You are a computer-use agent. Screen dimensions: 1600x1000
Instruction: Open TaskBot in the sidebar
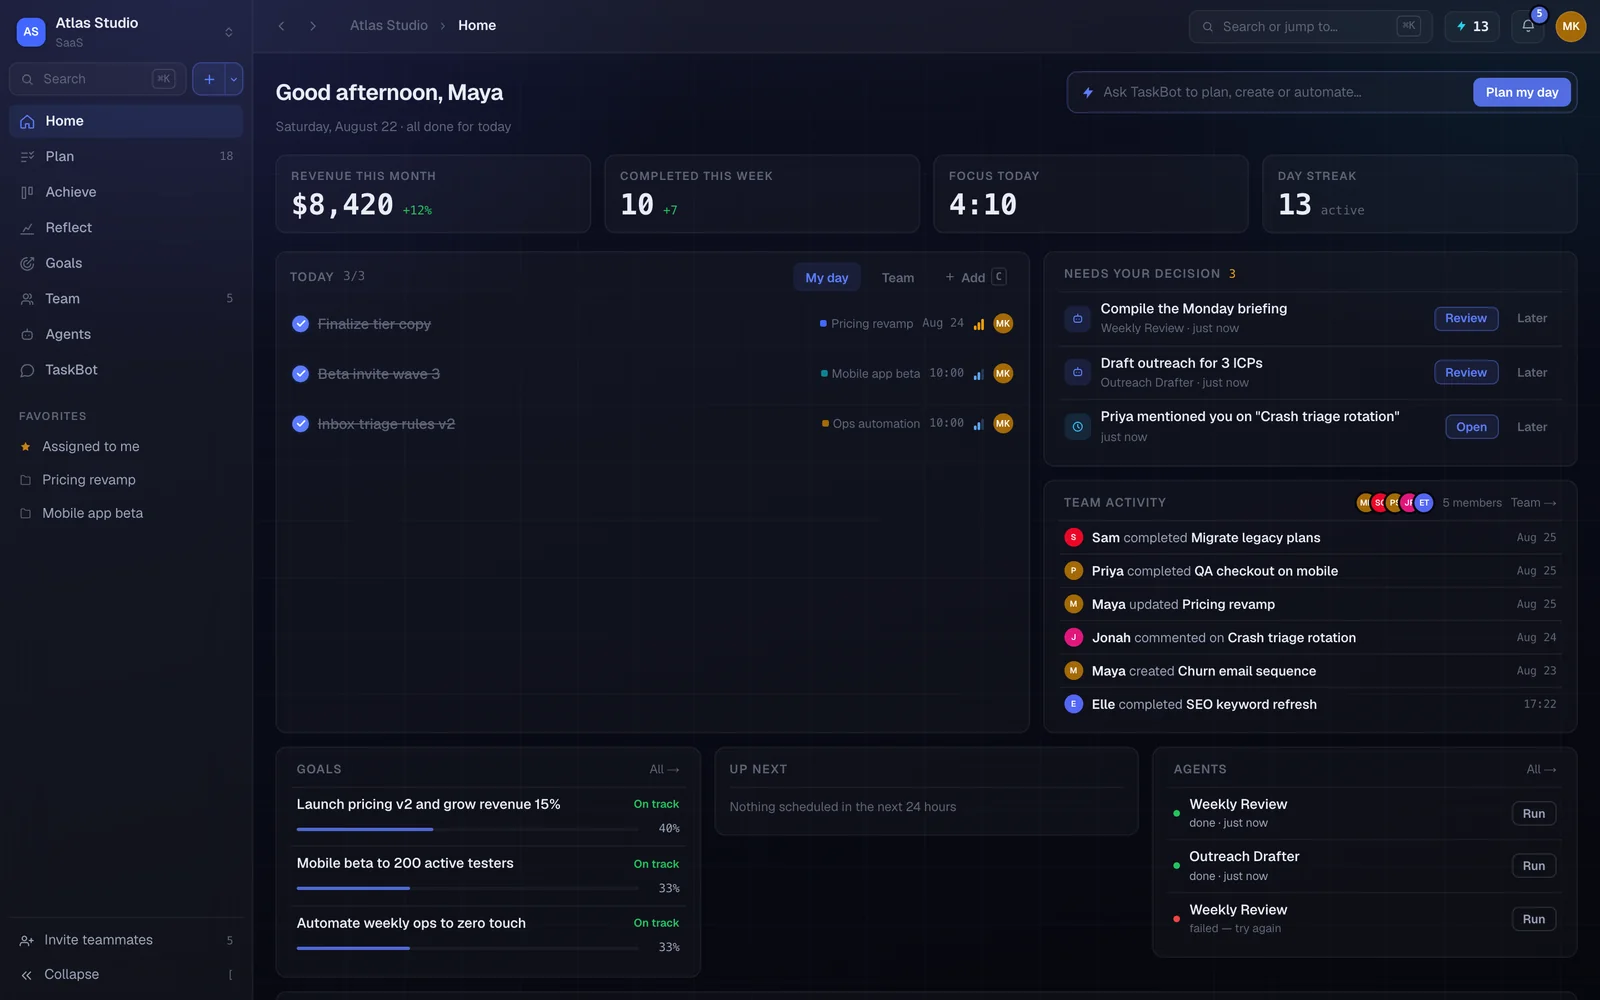coord(126,370)
